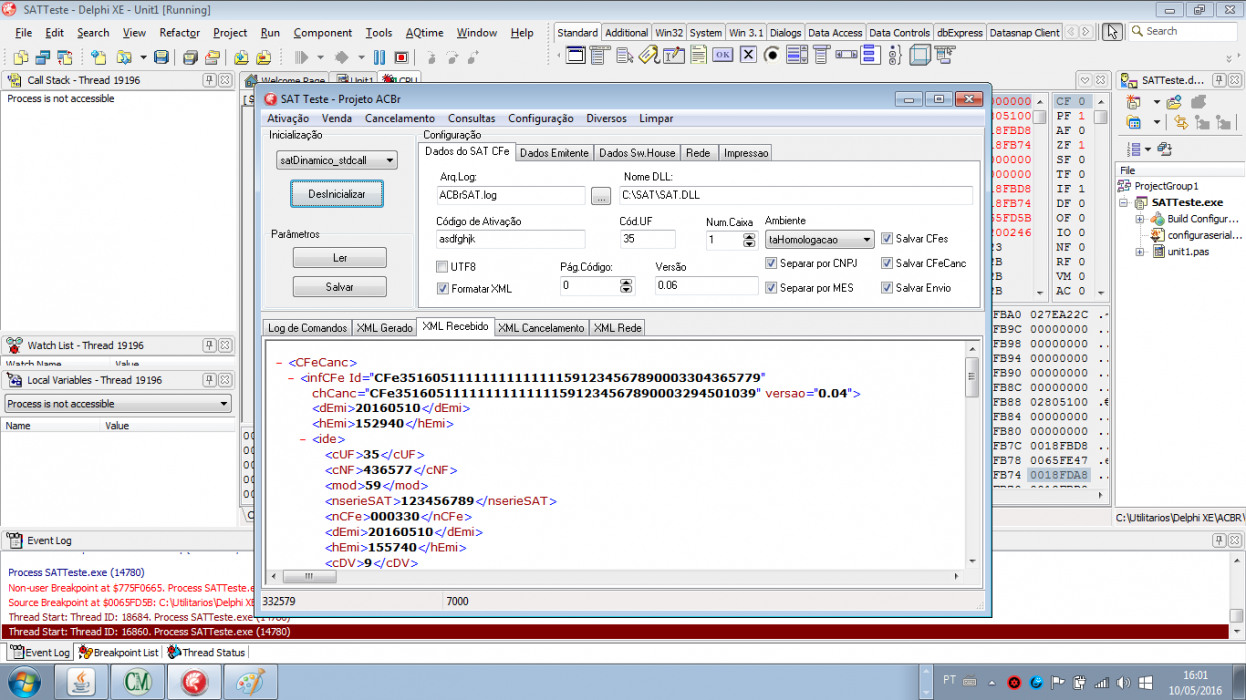The width and height of the screenshot is (1246, 700).
Task: Enable the UTF8 checkbox
Action: pos(442,267)
